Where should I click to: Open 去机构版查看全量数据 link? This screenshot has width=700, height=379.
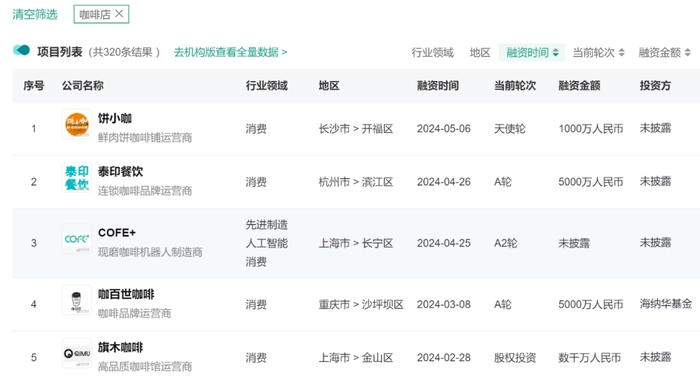pyautogui.click(x=230, y=52)
